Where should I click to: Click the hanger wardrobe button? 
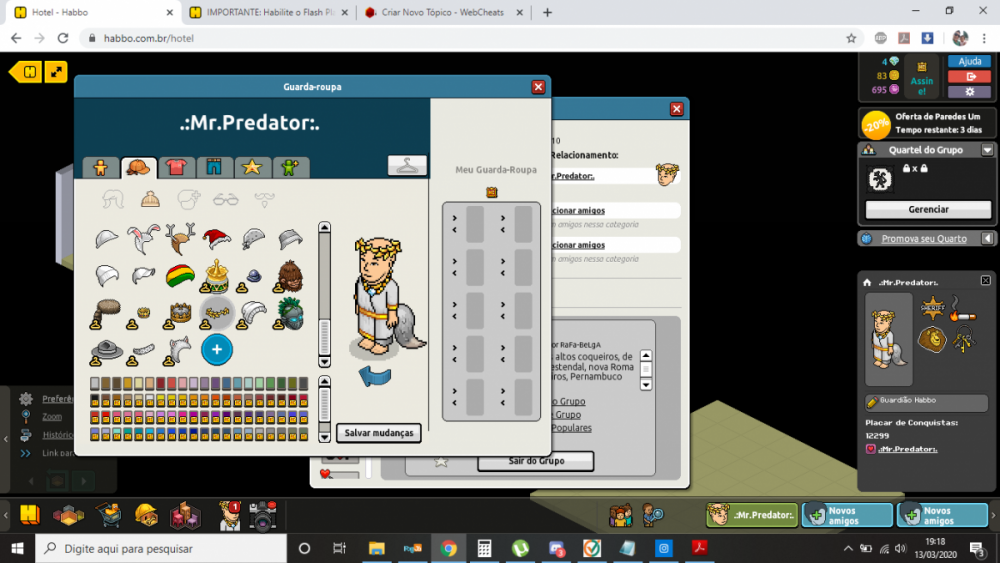407,165
